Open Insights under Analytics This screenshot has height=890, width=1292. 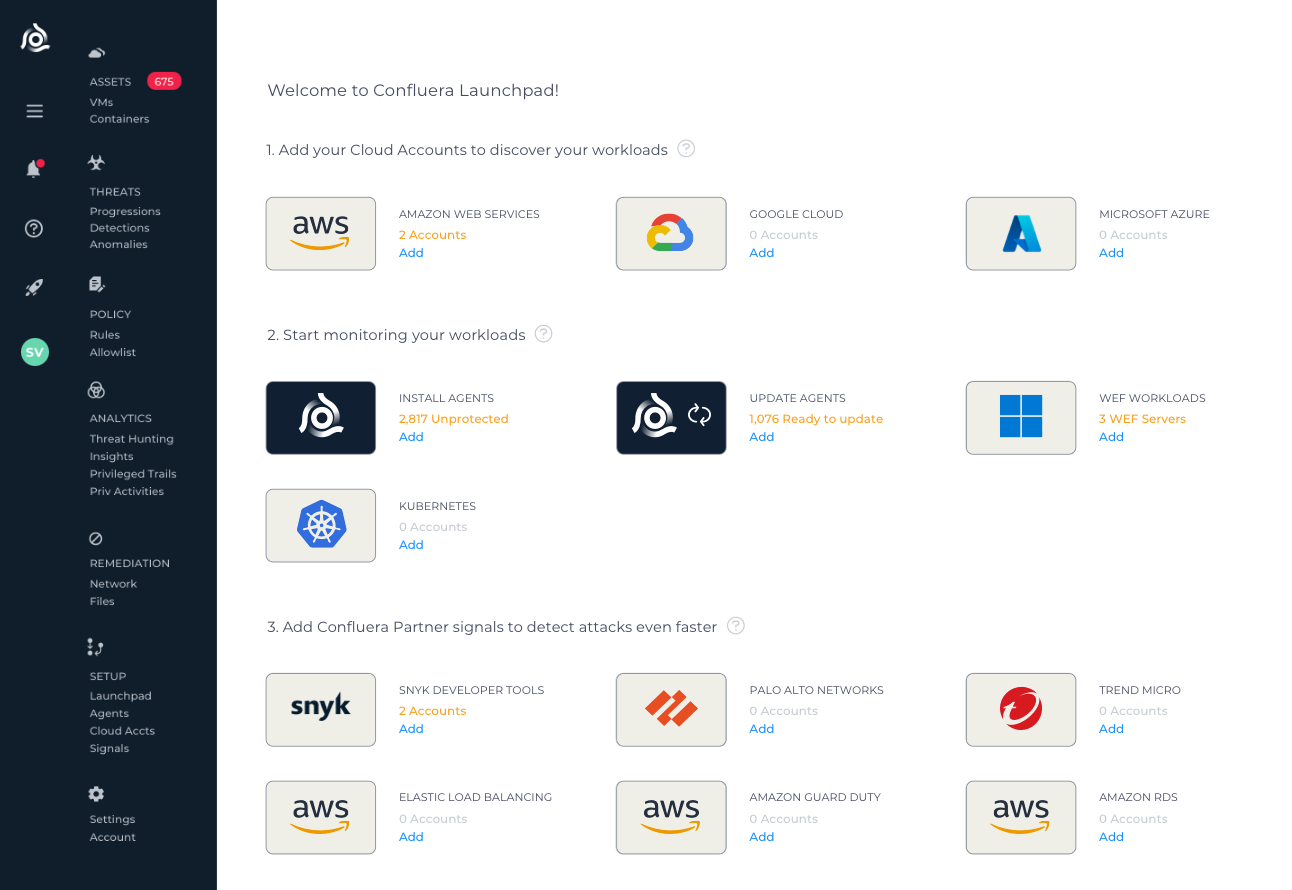point(111,457)
